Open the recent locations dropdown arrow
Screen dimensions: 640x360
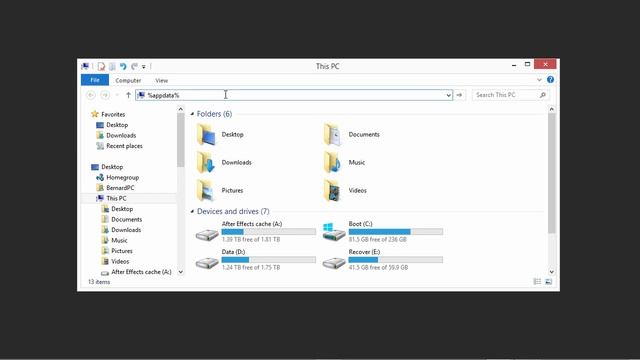(x=117, y=95)
